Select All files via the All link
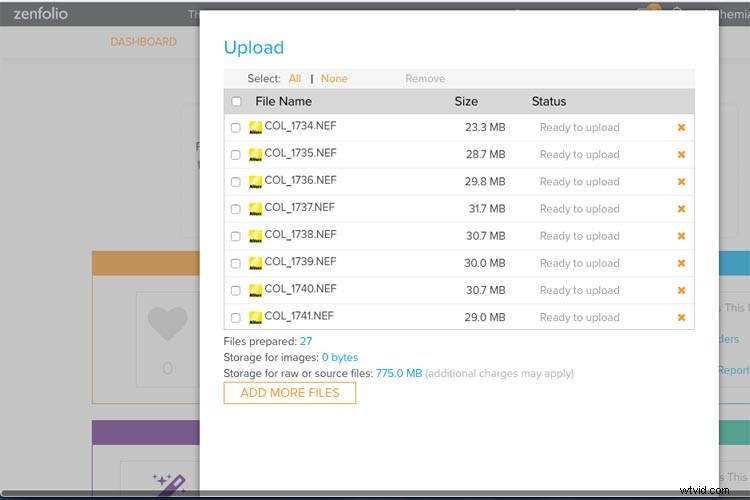The height and width of the screenshot is (500, 750). coord(294,78)
